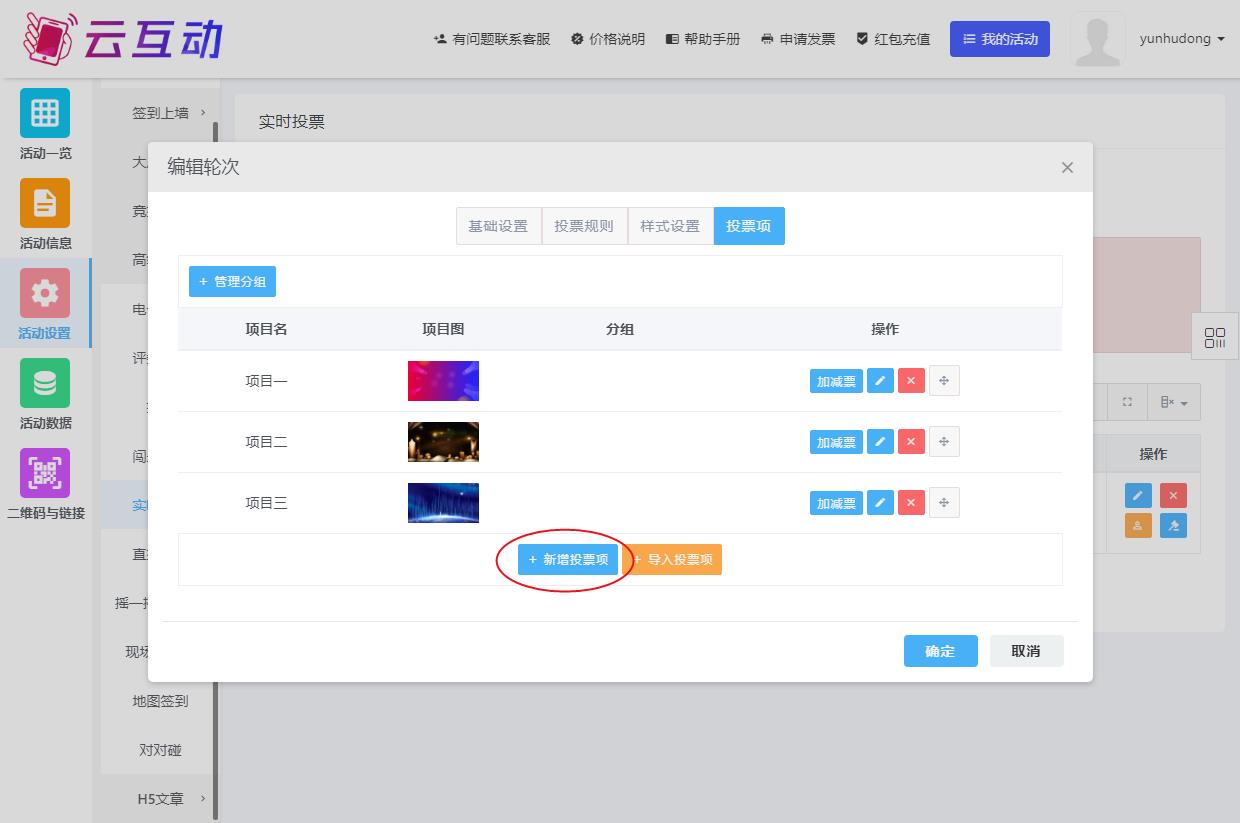
Task: Switch to the 投票规则 tab
Action: pyautogui.click(x=584, y=226)
